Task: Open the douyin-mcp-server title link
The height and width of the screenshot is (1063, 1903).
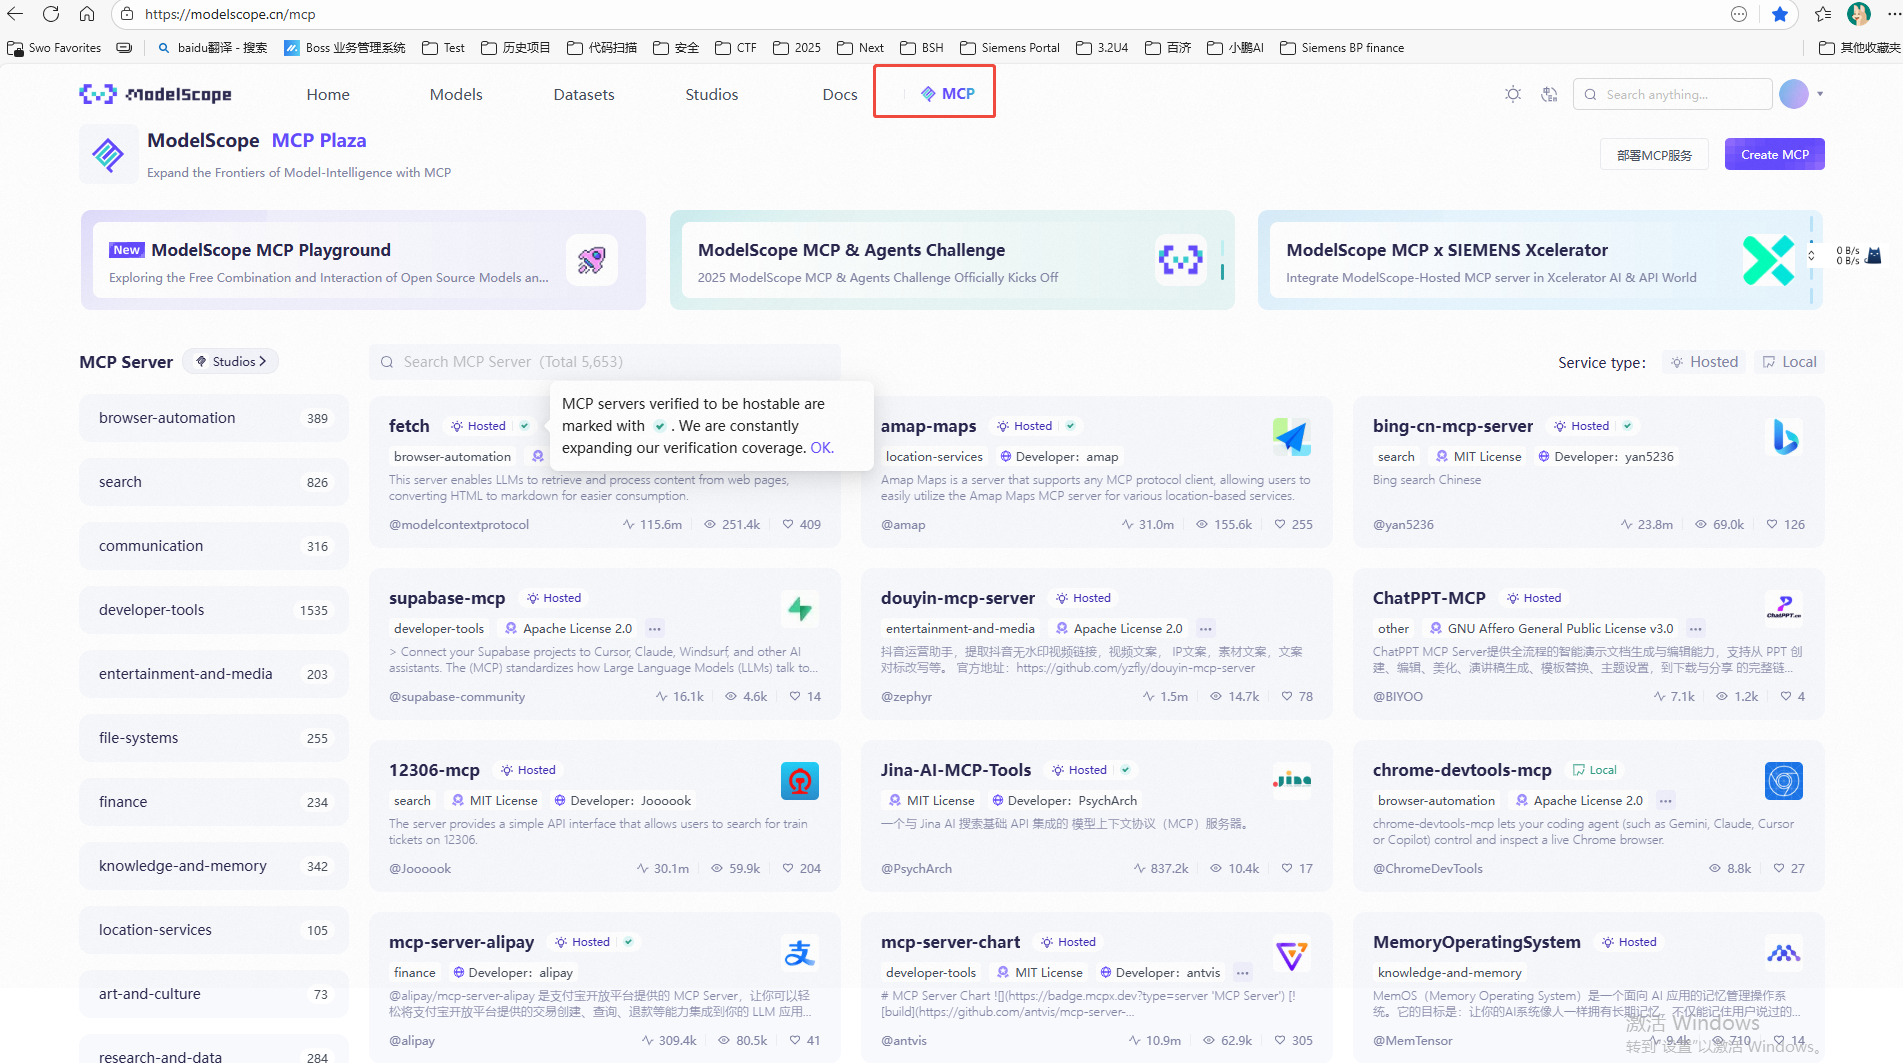Action: click(958, 597)
